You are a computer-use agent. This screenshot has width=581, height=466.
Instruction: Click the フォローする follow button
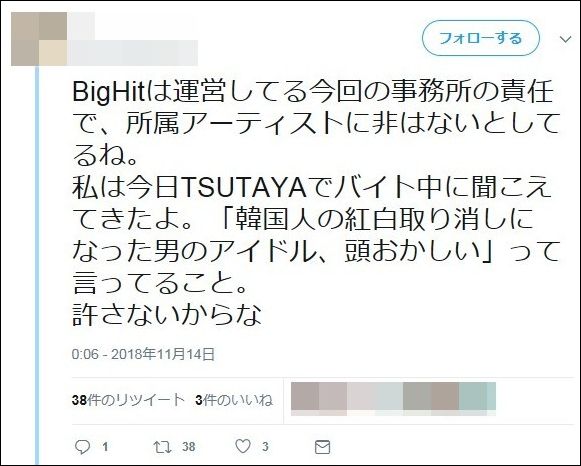pos(481,38)
